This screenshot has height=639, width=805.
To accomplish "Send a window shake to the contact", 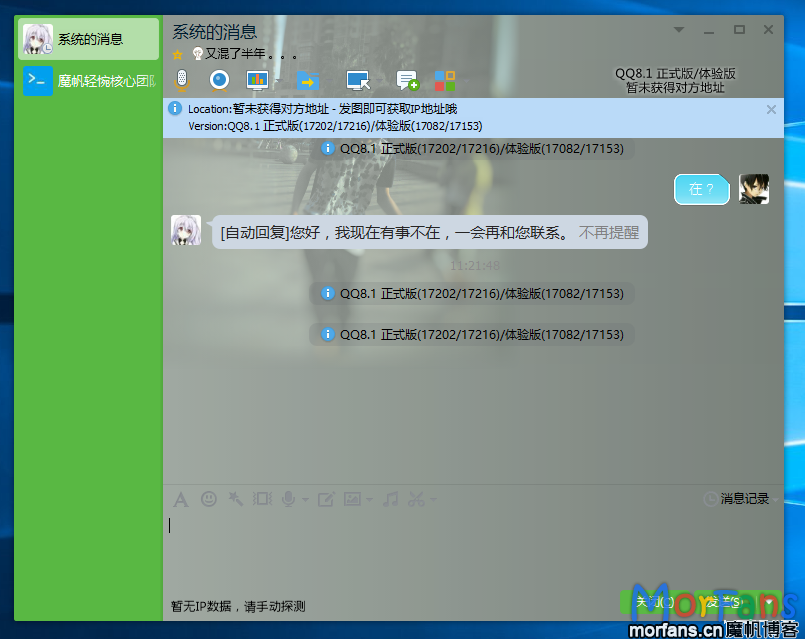I will pos(262,499).
